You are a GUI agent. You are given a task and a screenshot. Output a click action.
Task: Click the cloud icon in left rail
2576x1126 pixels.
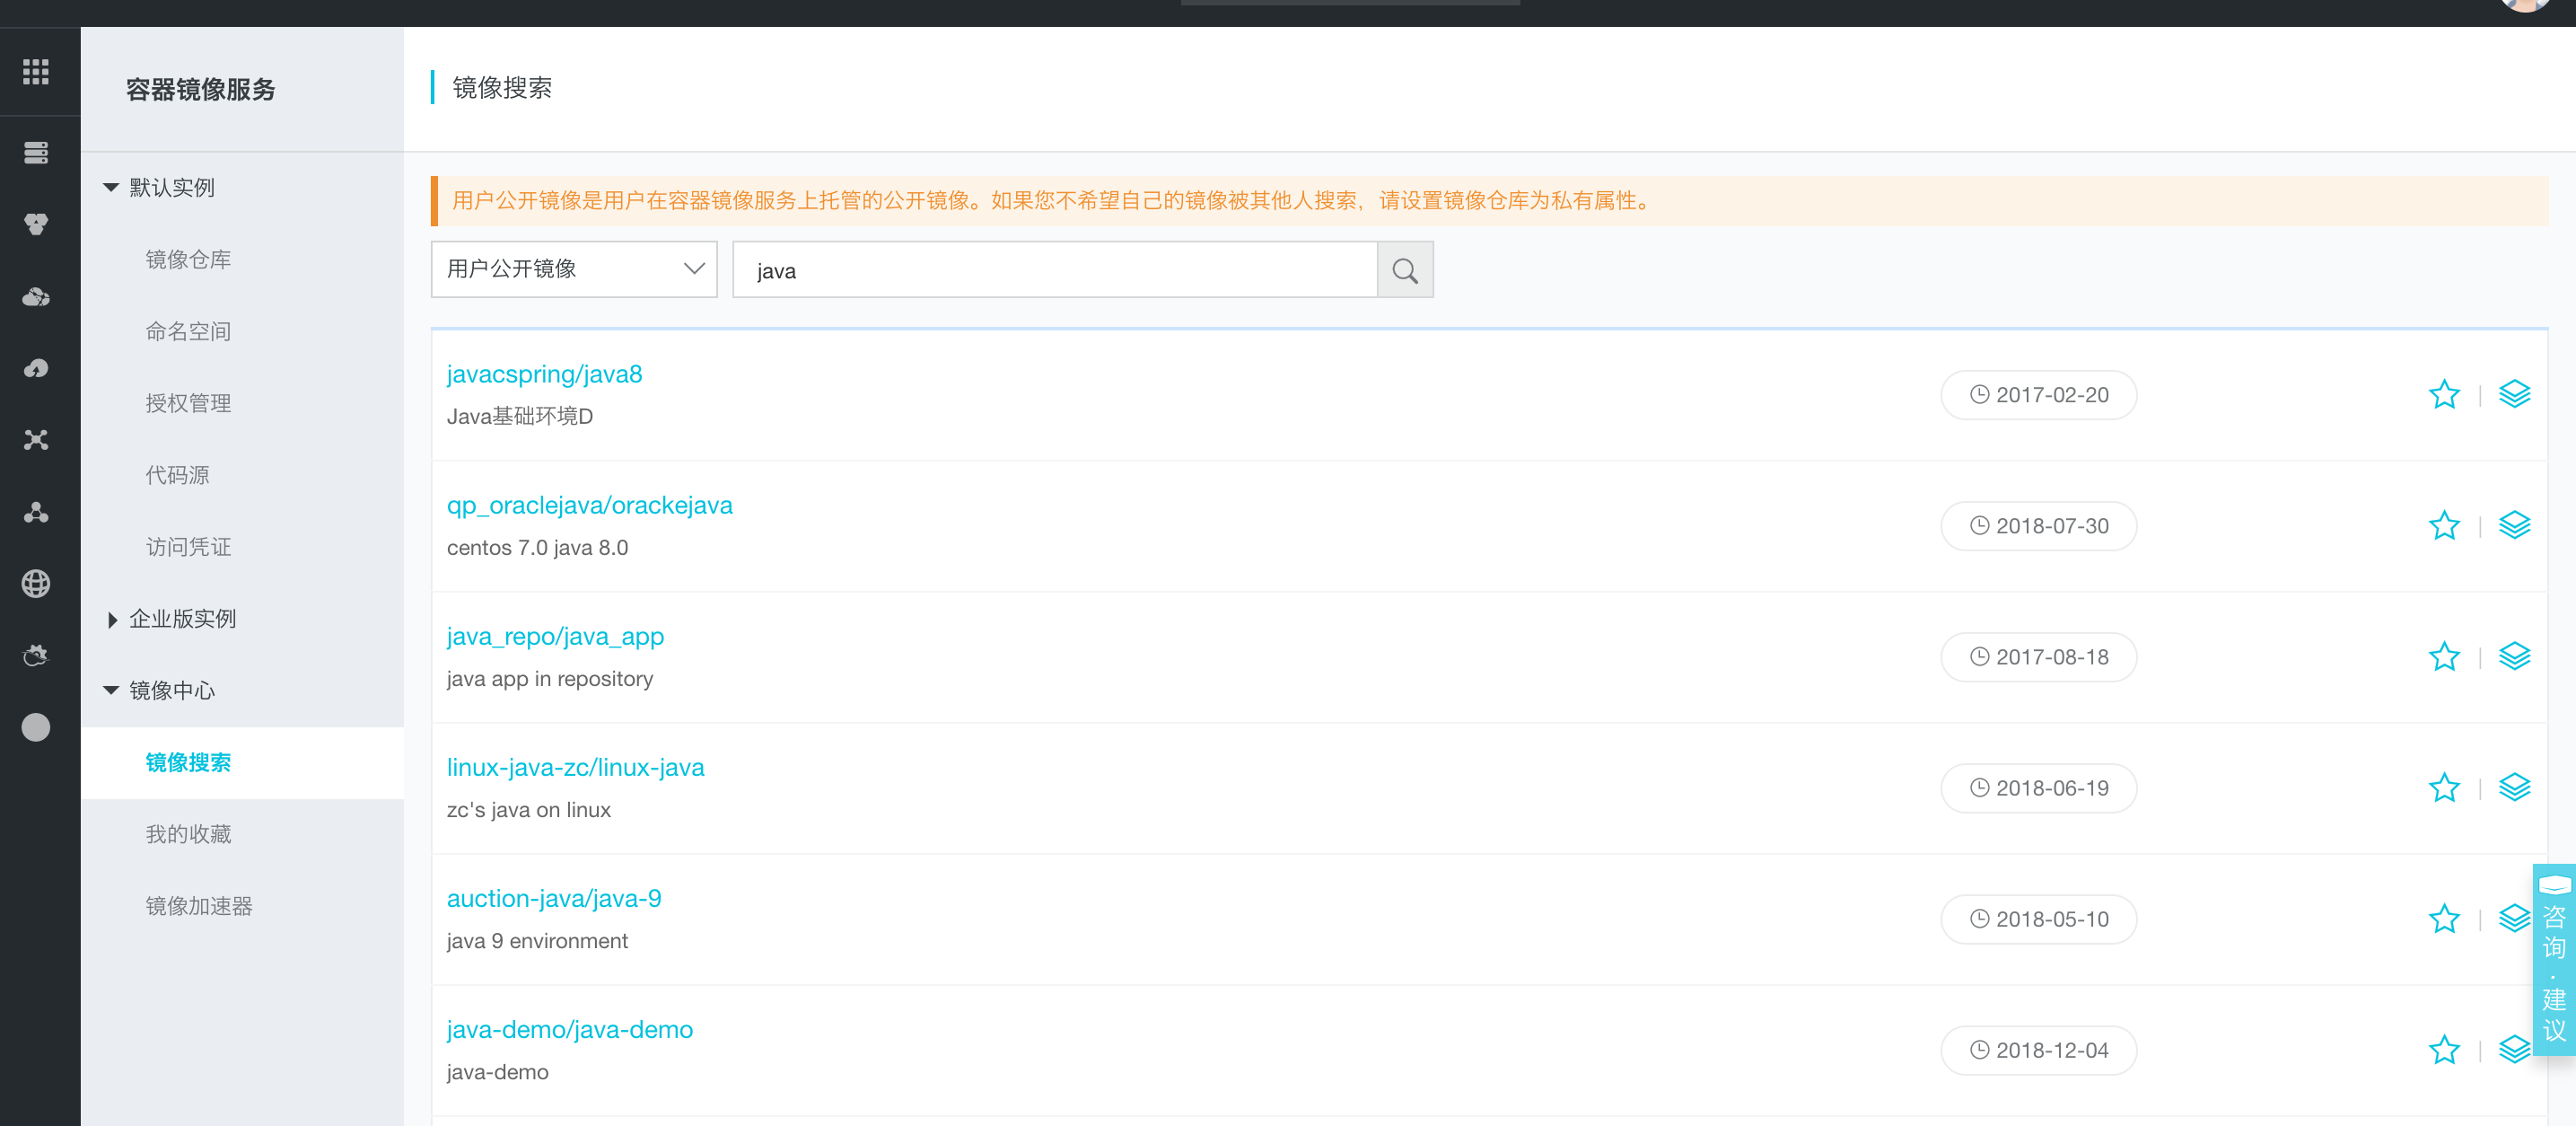36,297
